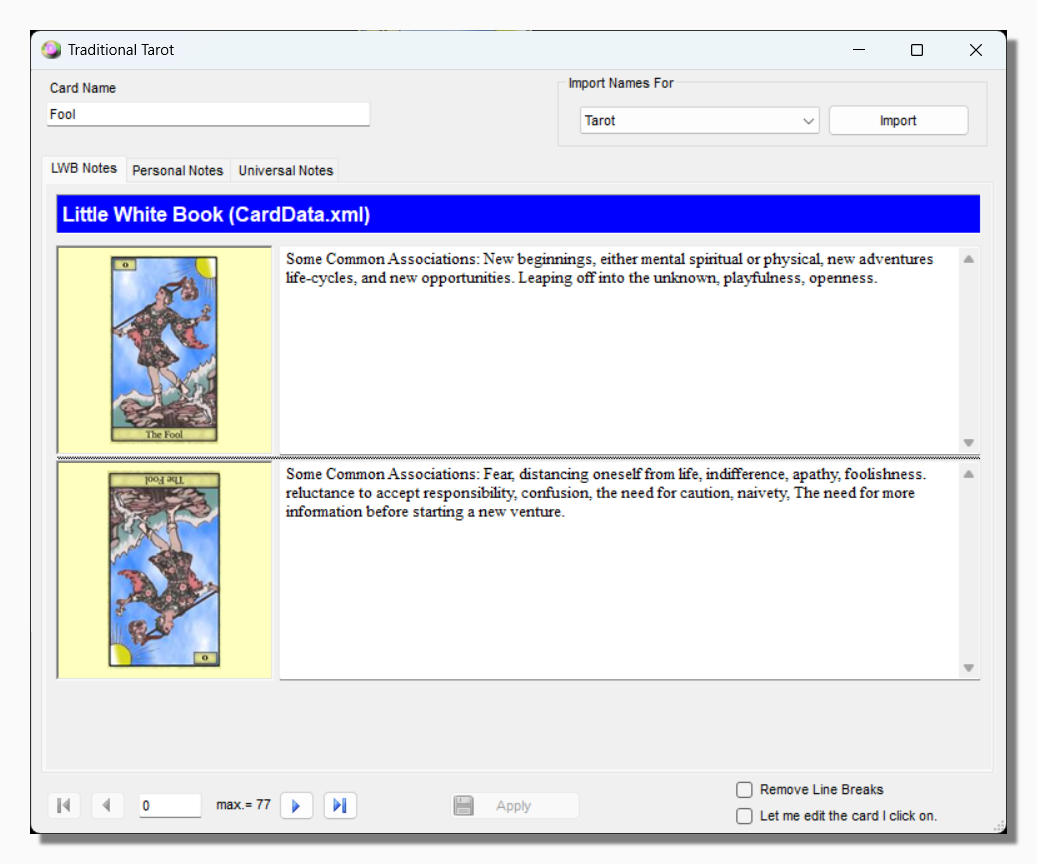Click the Card Name label
Image resolution: width=1037 pixels, height=864 pixels.
tap(83, 88)
